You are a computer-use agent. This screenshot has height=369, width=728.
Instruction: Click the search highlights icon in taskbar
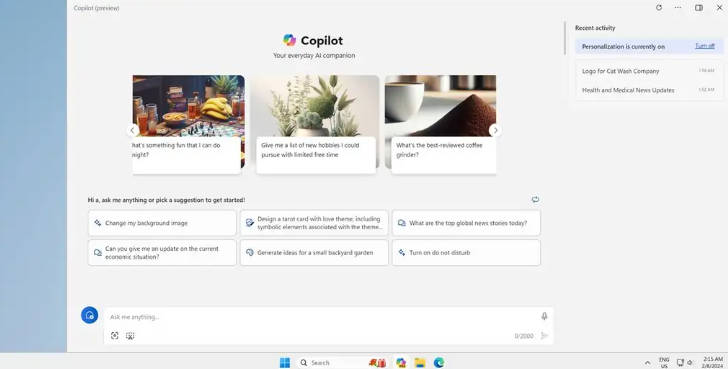coord(377,363)
